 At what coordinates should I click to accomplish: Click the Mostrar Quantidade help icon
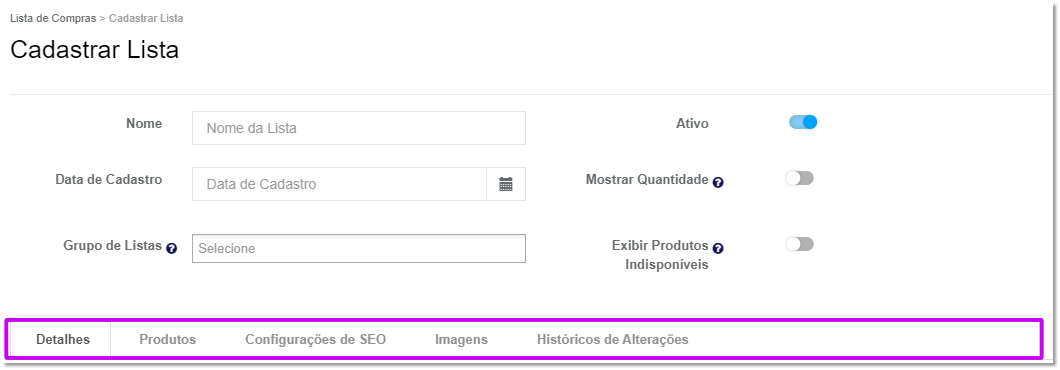[718, 183]
